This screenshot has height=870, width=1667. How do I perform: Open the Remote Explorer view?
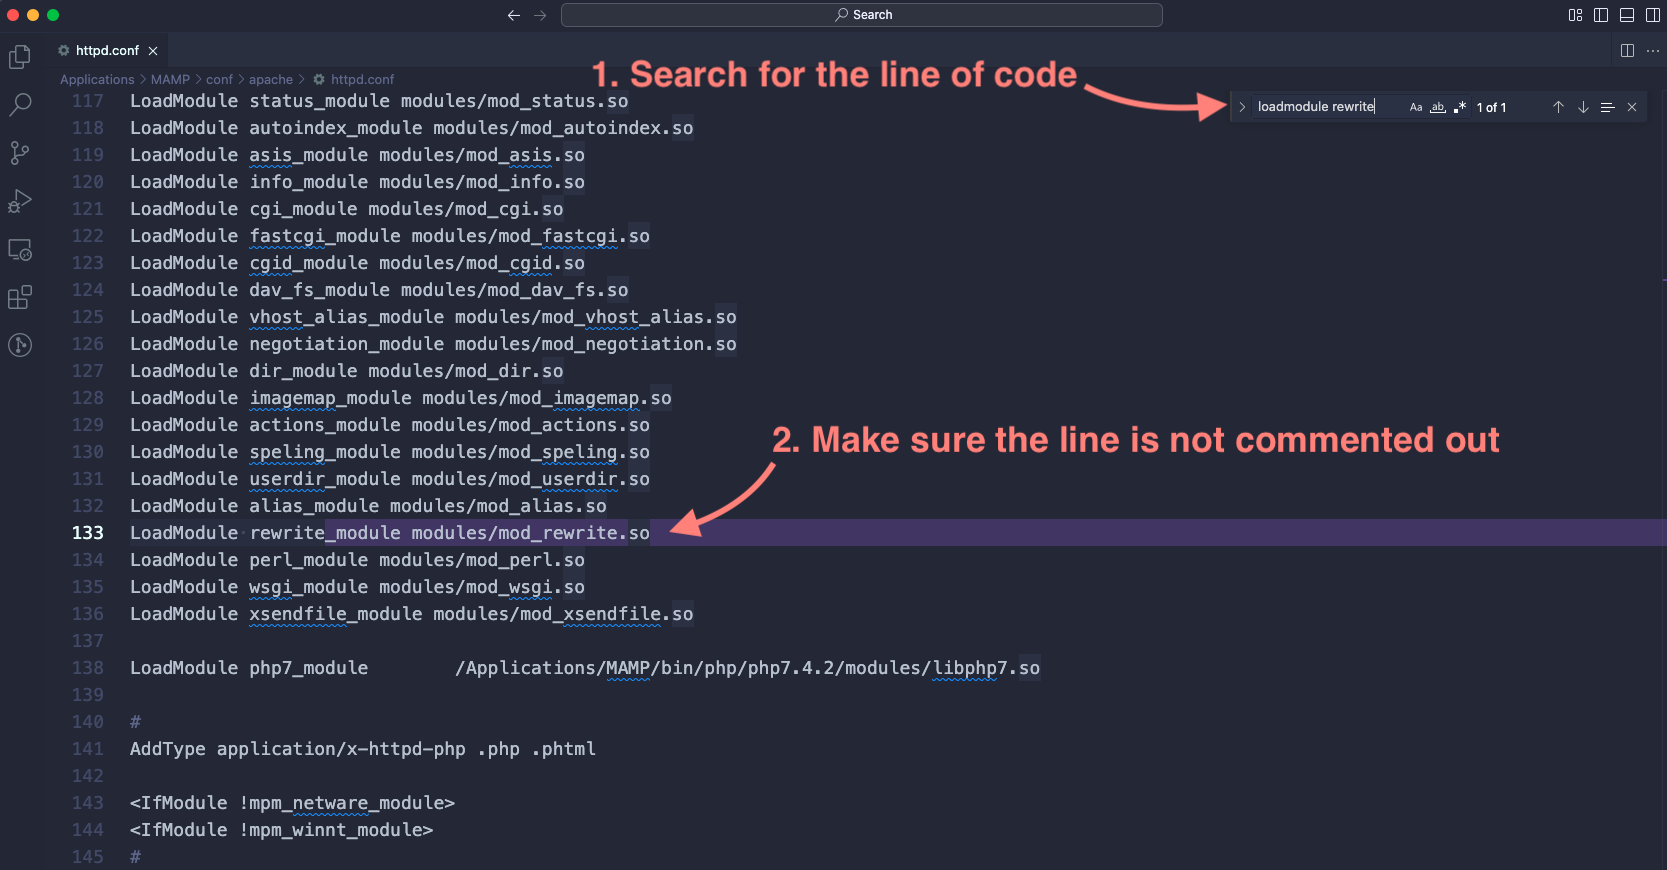(x=19, y=249)
